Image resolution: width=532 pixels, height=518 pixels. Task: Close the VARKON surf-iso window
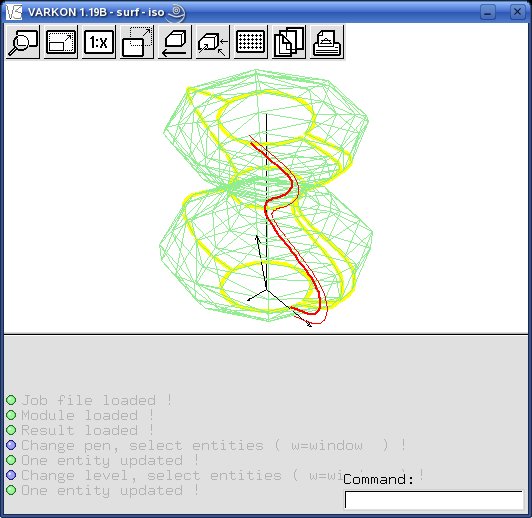coord(517,12)
